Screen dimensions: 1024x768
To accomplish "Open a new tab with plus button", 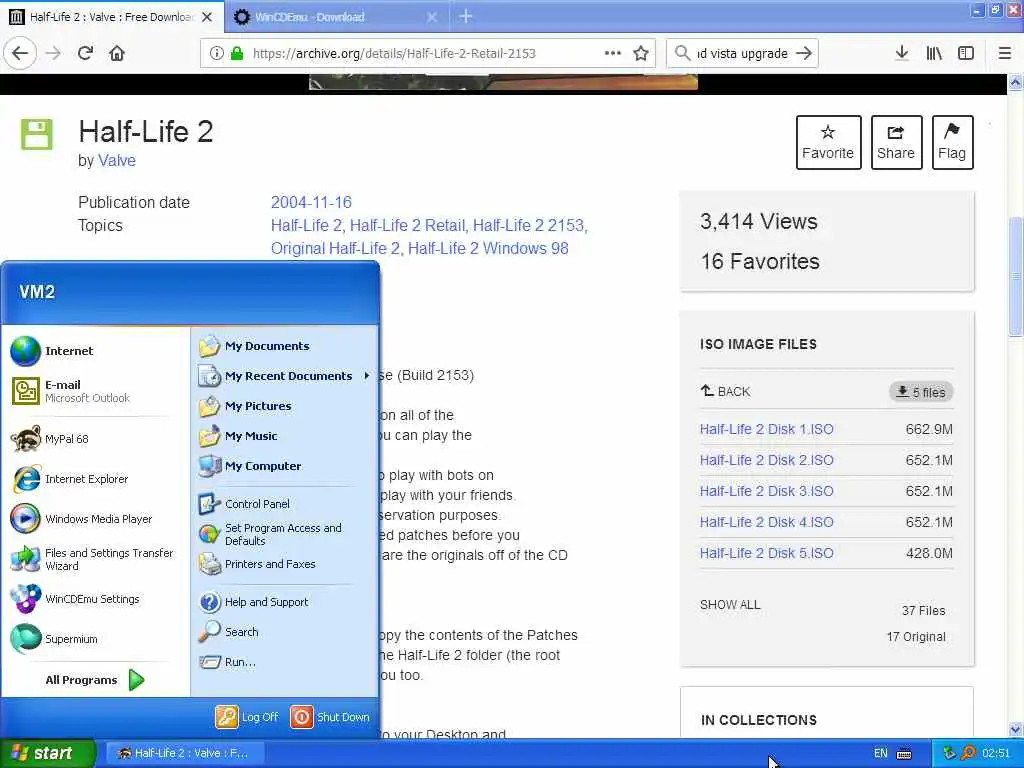I will coord(466,16).
